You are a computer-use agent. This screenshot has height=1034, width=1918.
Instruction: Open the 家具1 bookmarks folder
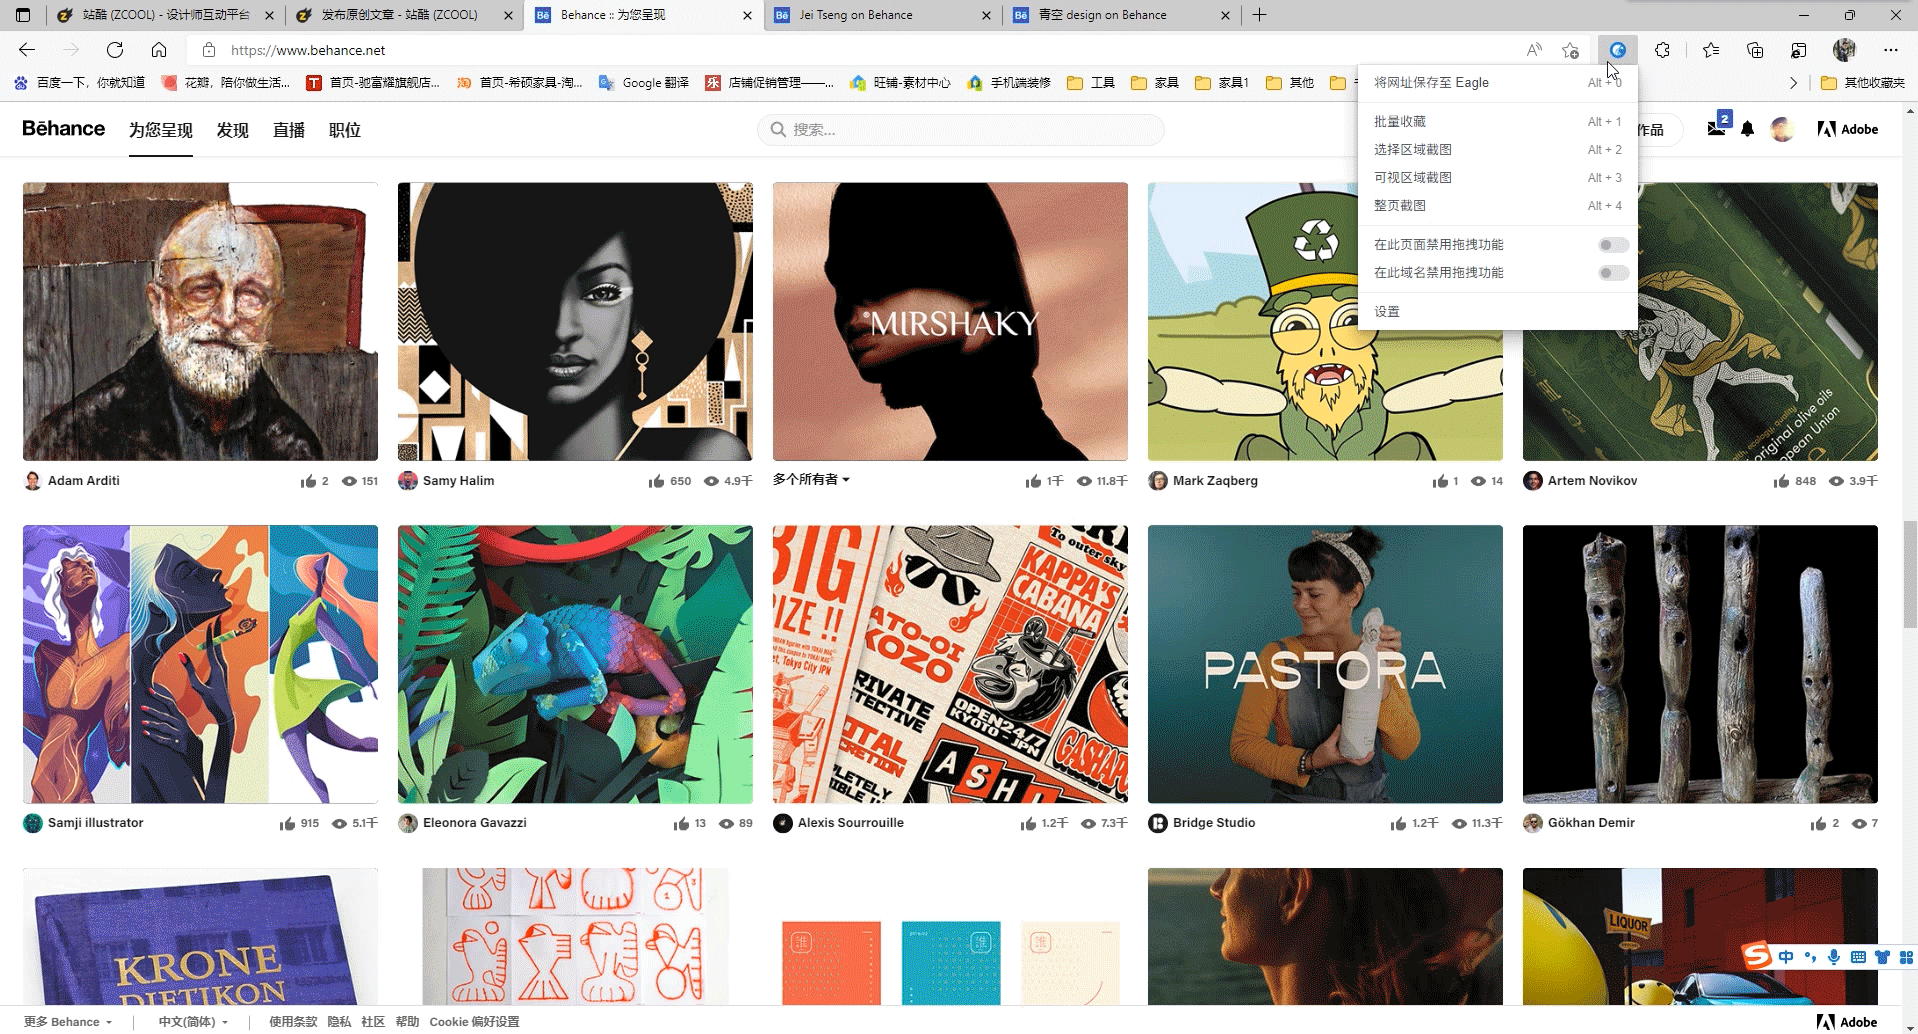pos(1222,83)
